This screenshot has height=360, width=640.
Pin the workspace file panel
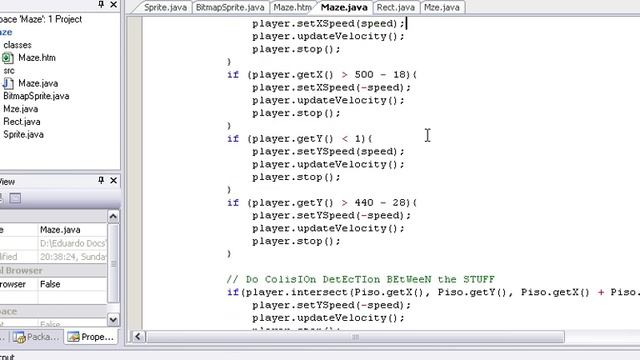click(x=100, y=4)
